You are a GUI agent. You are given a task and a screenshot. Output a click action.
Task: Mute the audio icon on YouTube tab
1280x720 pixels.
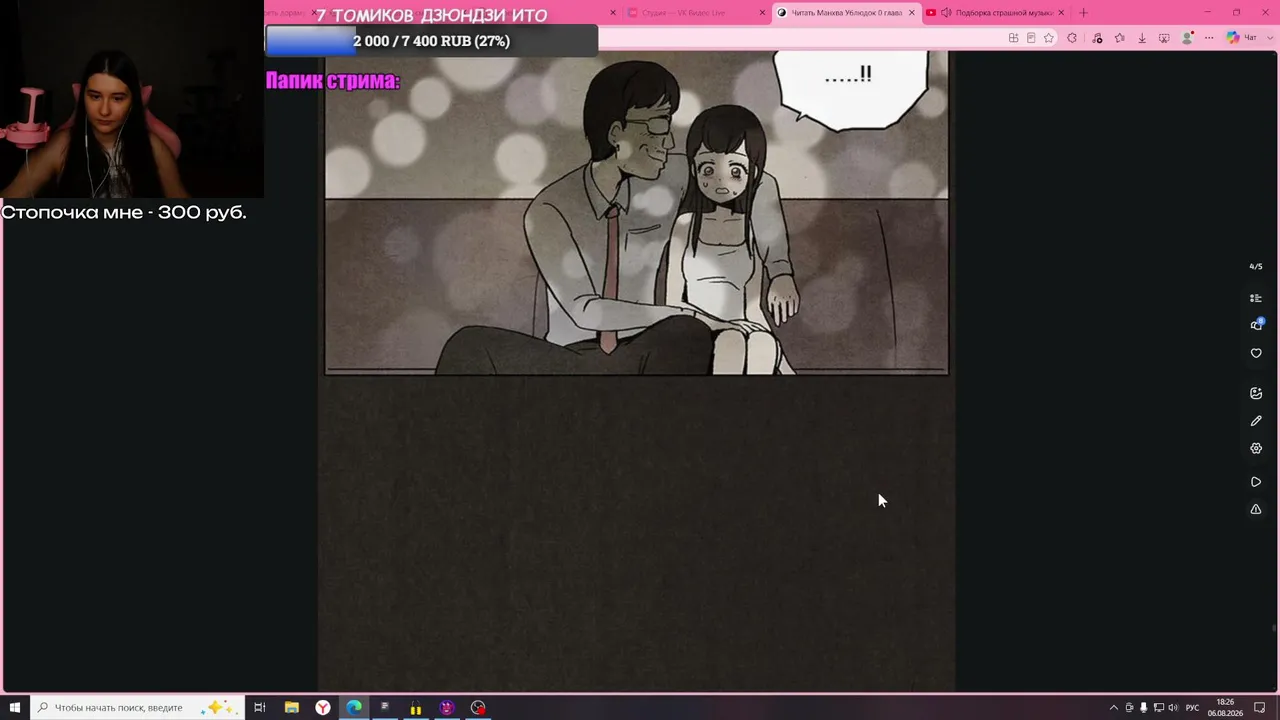click(946, 13)
